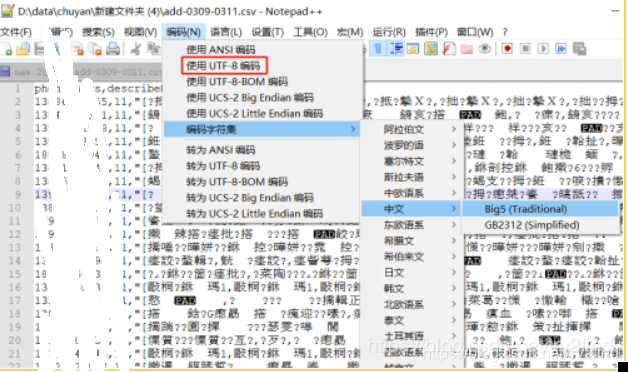Click the Folder as Workspace icon
This screenshot has height=372, width=628.
467,49
